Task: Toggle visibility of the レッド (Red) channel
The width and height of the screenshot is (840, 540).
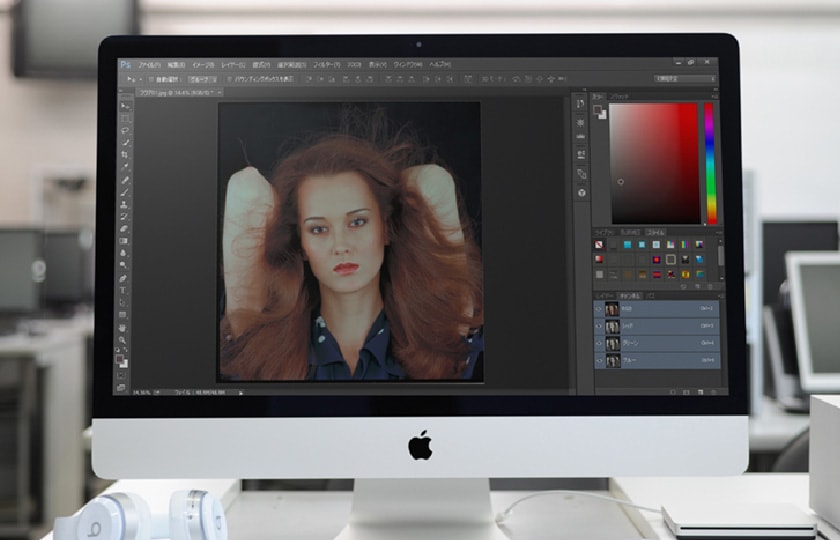Action: pyautogui.click(x=599, y=326)
